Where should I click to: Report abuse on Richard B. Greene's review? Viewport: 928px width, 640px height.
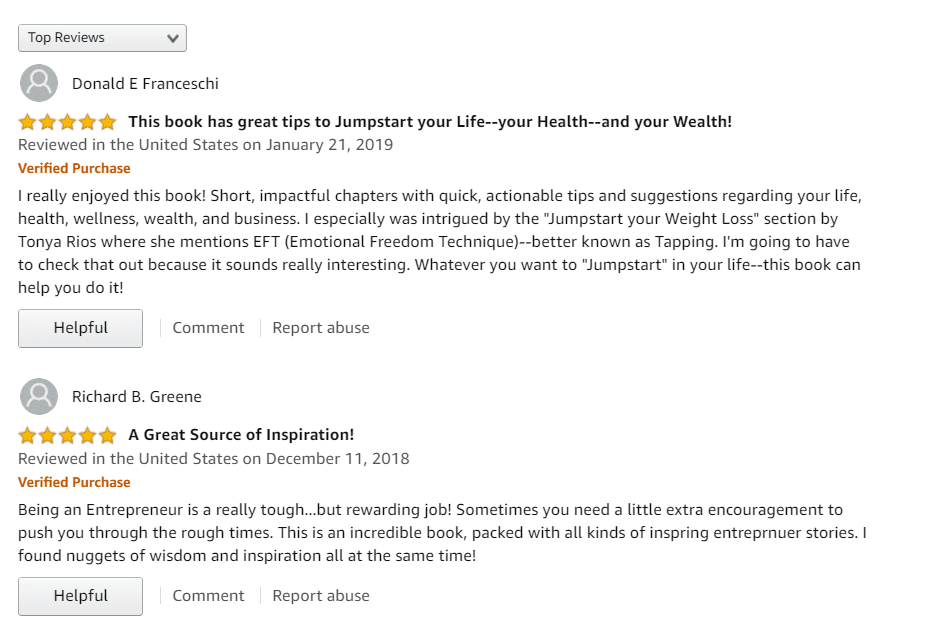(x=321, y=596)
